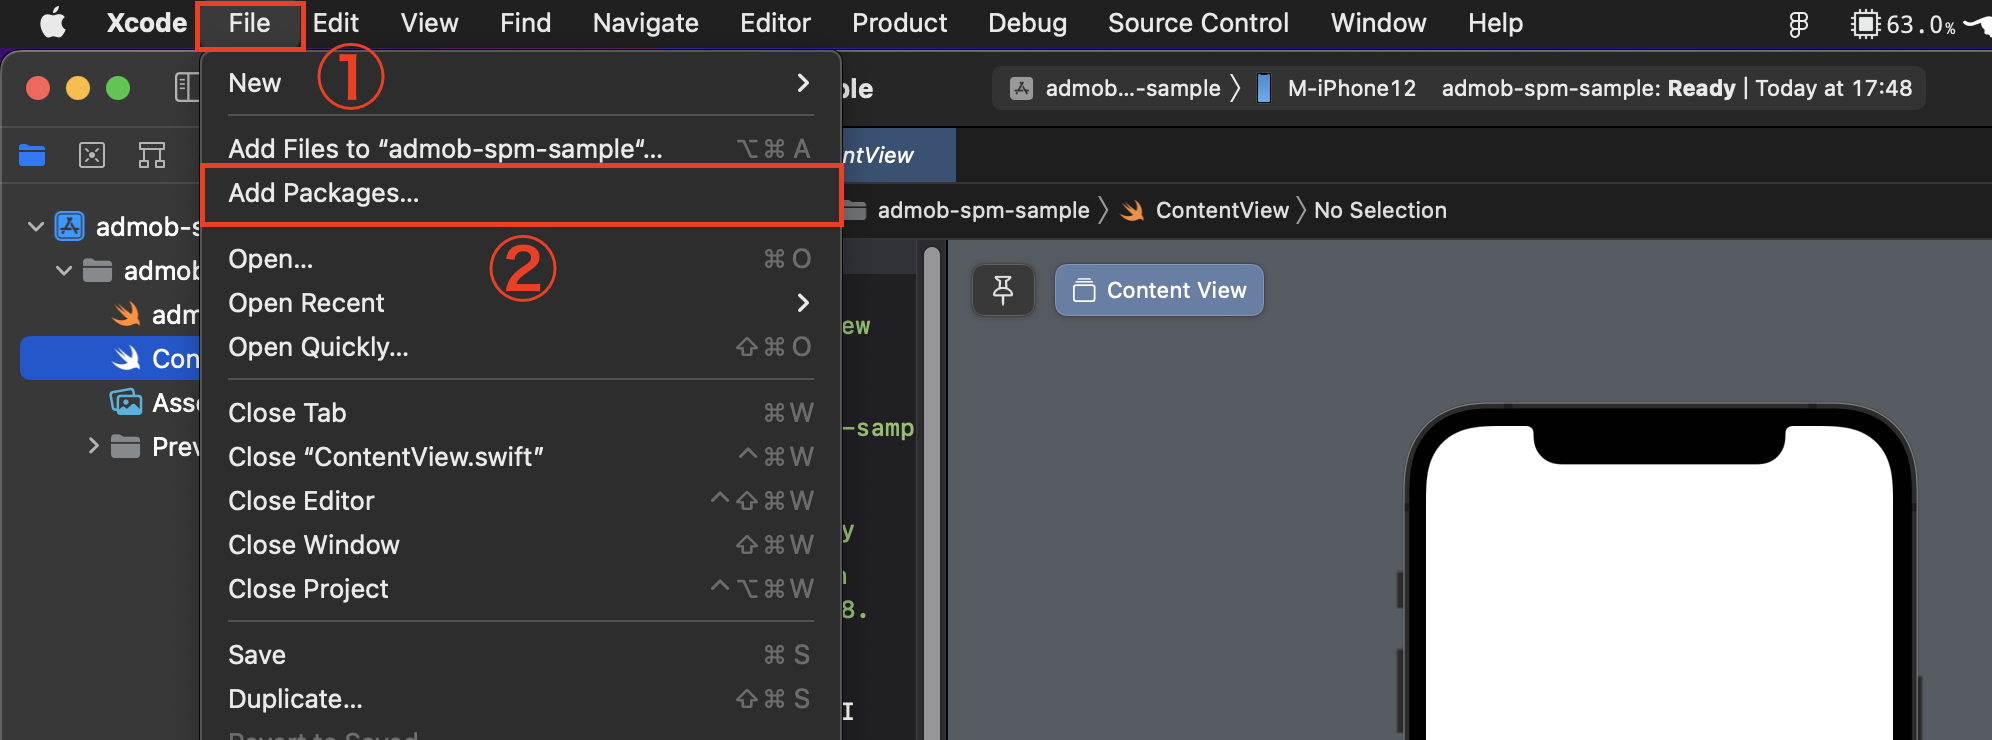Pin the preview with the pin icon
Viewport: 1992px width, 740px height.
click(x=1003, y=290)
